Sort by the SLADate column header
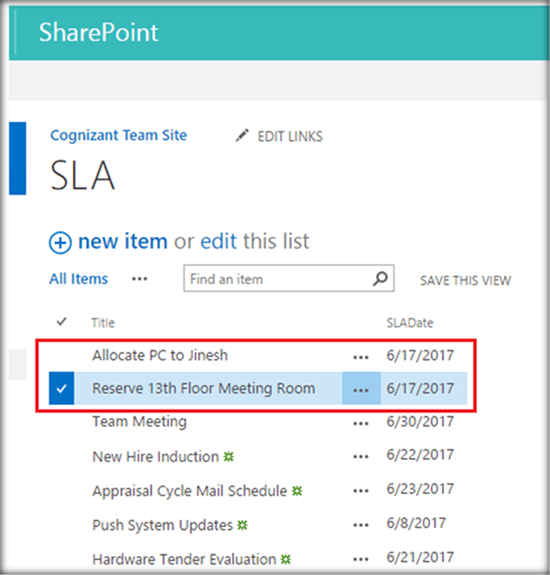This screenshot has height=575, width=550. pyautogui.click(x=410, y=323)
